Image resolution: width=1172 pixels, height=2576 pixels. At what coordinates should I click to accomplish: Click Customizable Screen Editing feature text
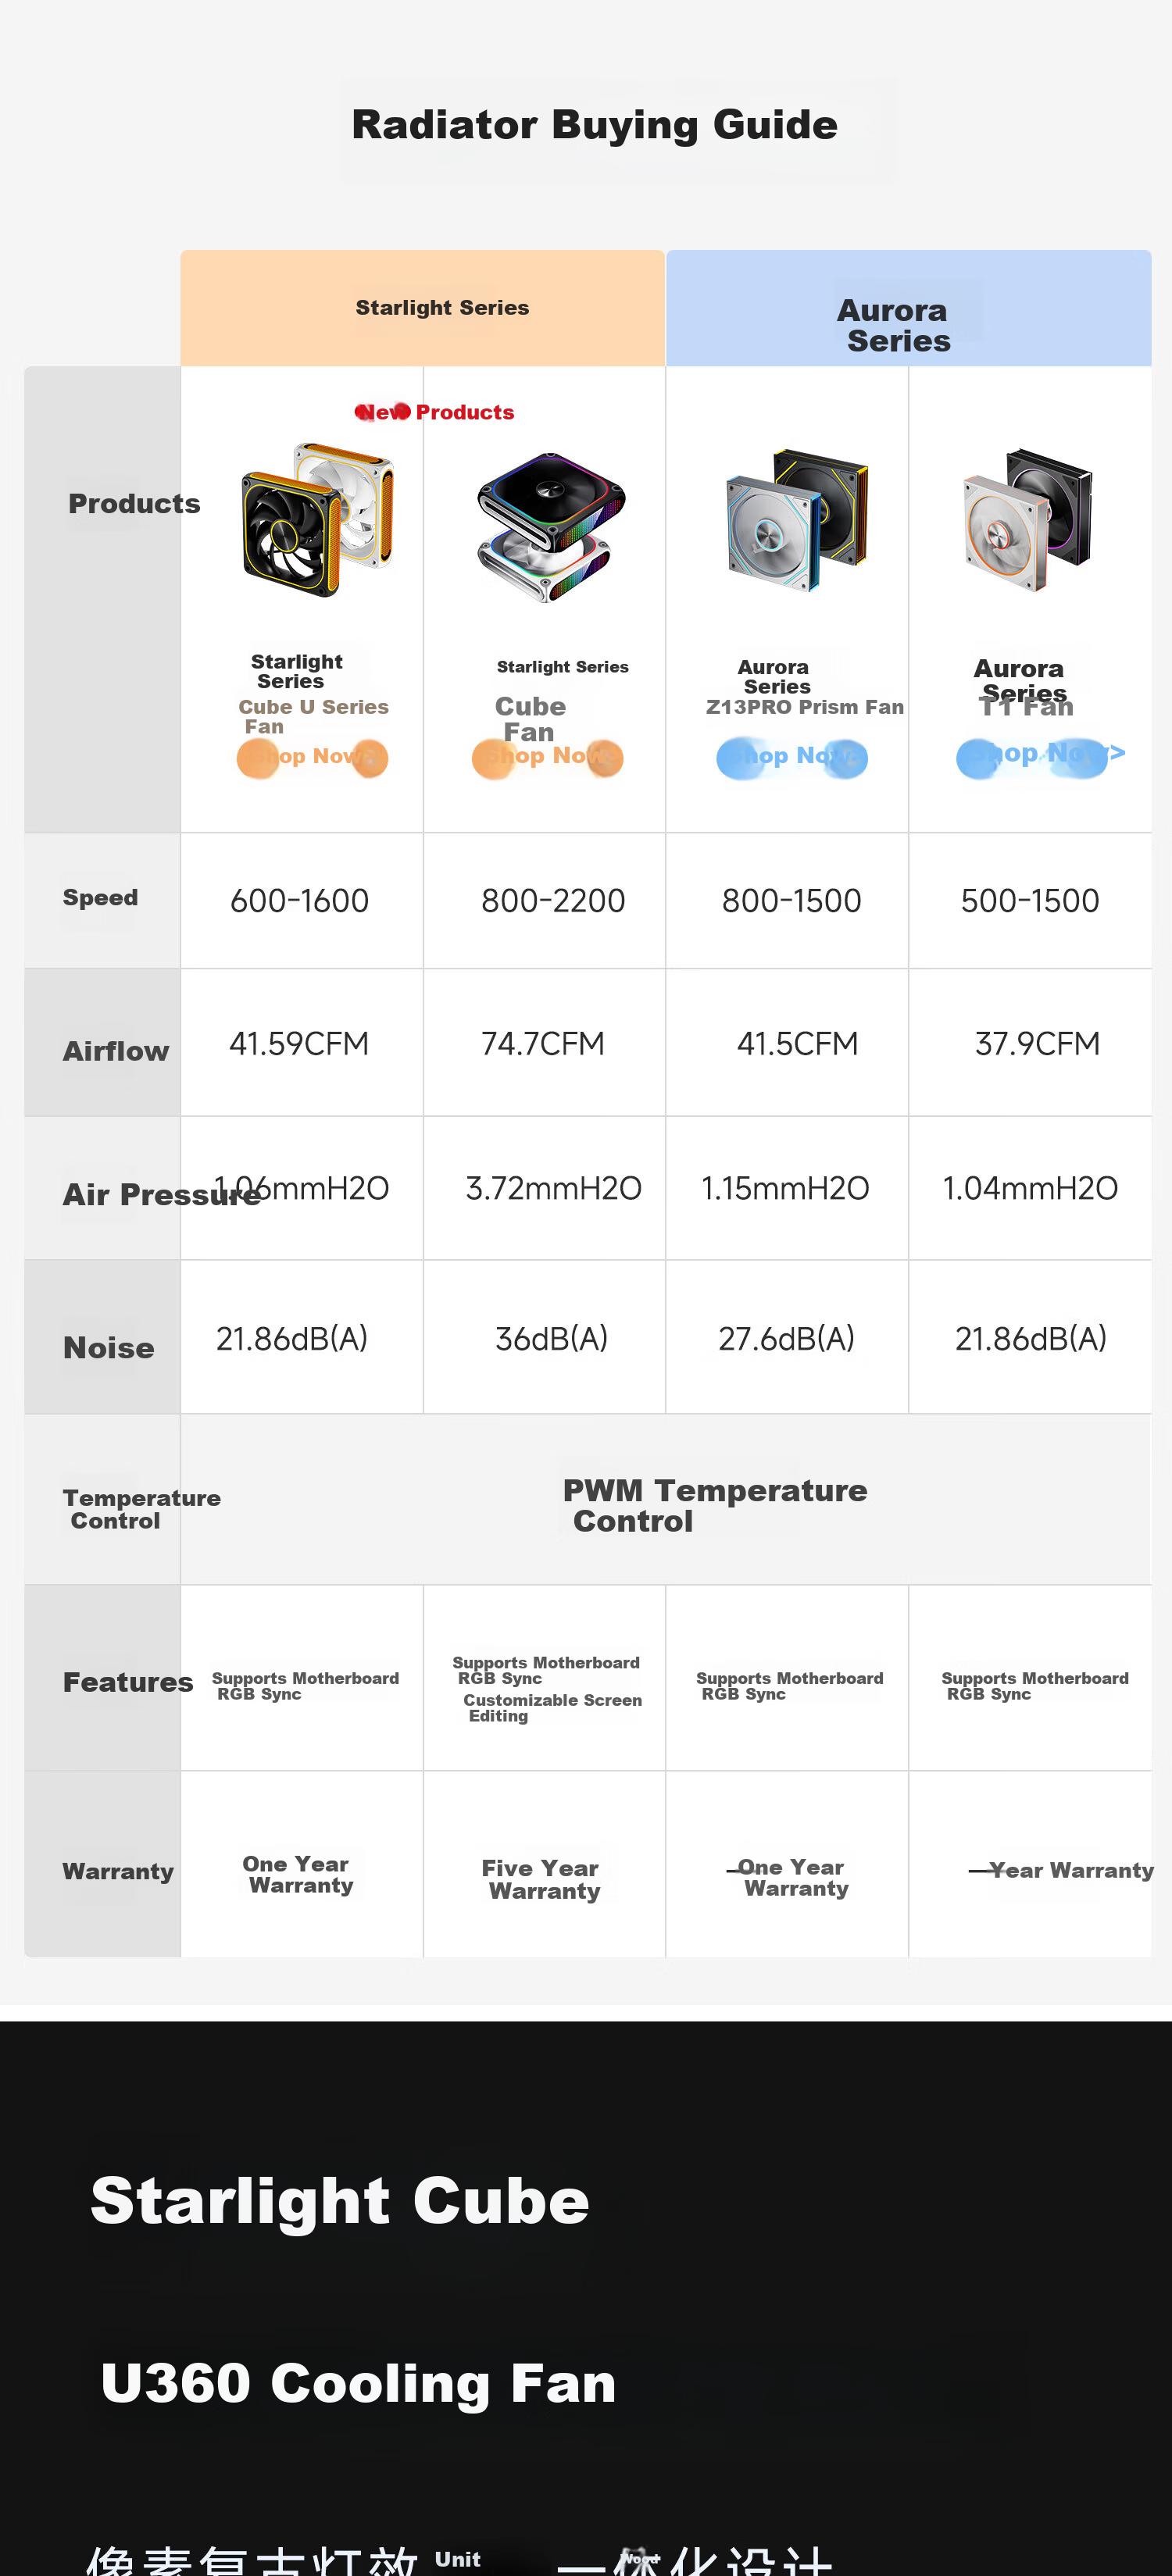[552, 1707]
